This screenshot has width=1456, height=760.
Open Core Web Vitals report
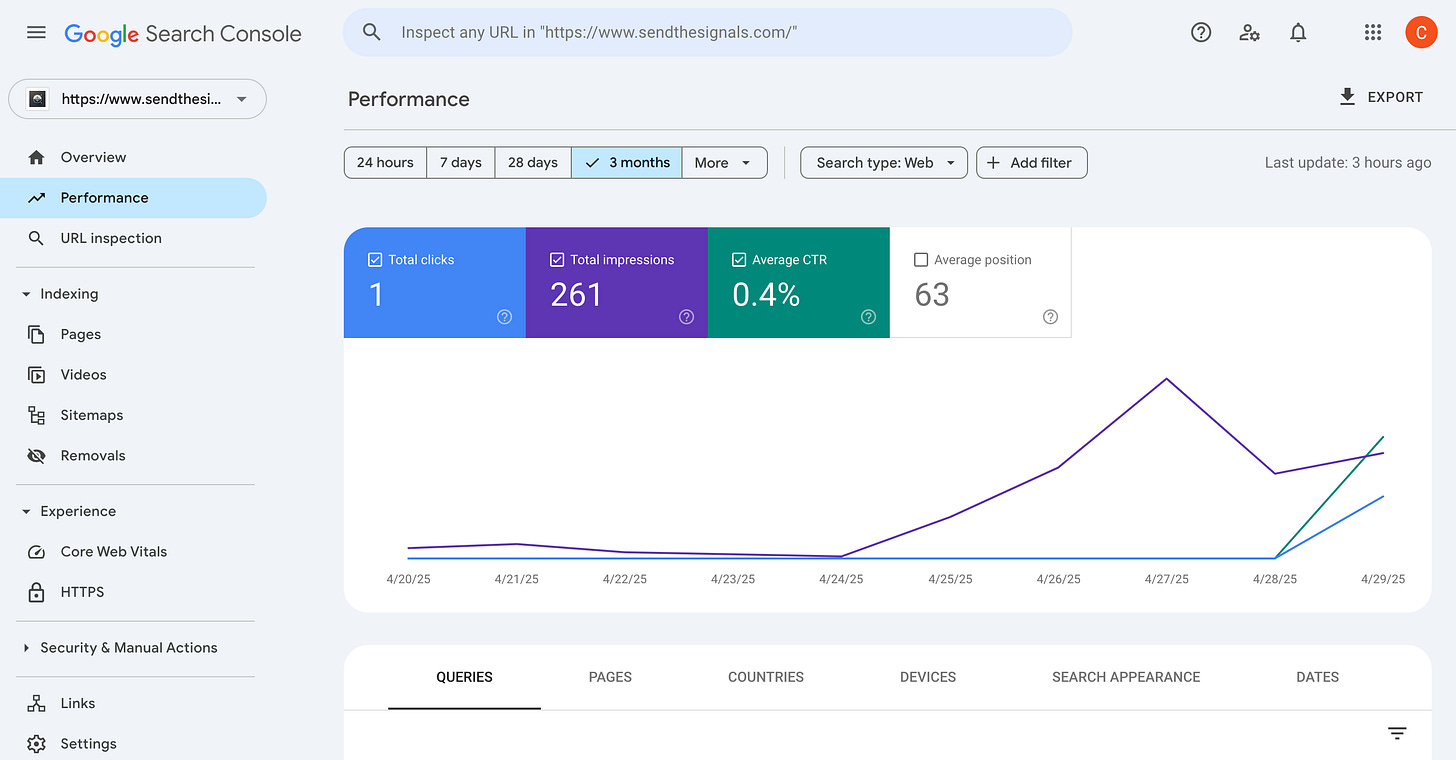tap(133, 551)
